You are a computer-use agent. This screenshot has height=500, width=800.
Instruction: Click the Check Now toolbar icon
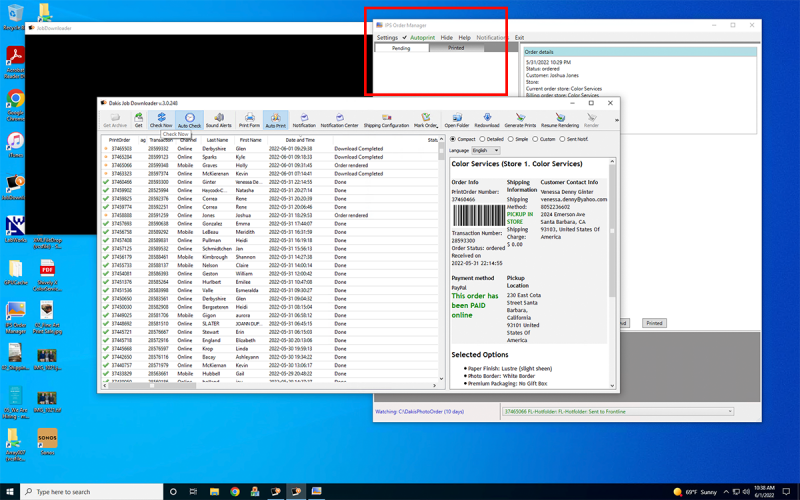pos(161,120)
